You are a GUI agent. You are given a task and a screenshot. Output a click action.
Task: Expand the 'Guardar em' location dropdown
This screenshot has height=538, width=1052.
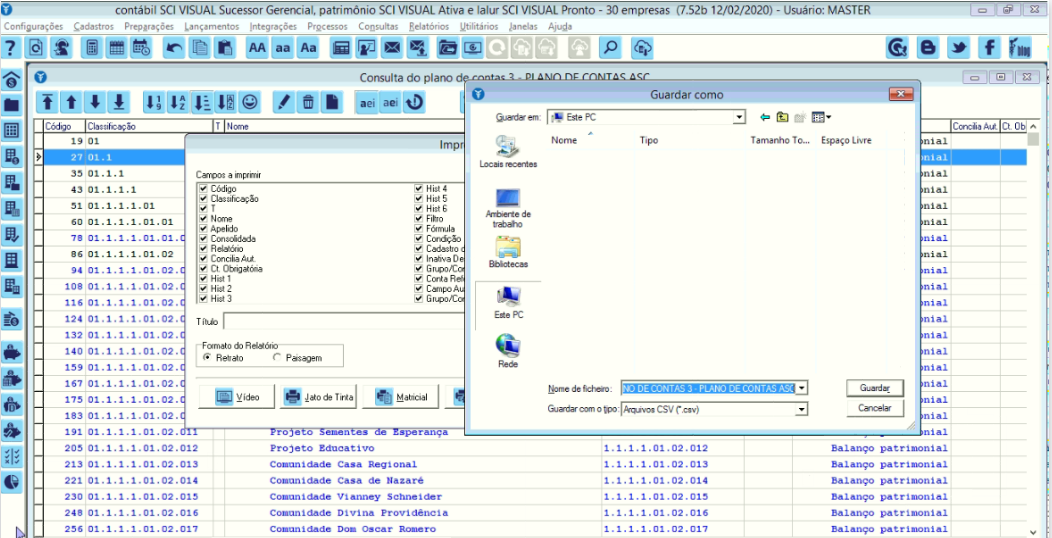[x=739, y=117]
